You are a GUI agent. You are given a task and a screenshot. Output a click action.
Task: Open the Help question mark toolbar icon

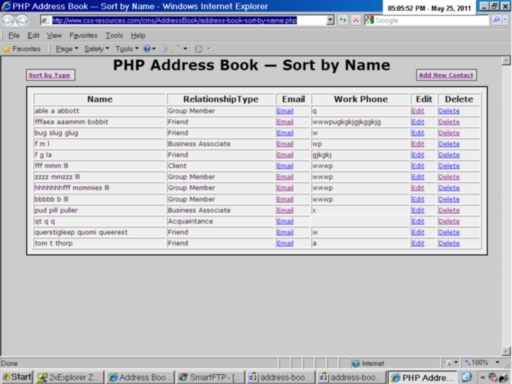(x=147, y=49)
